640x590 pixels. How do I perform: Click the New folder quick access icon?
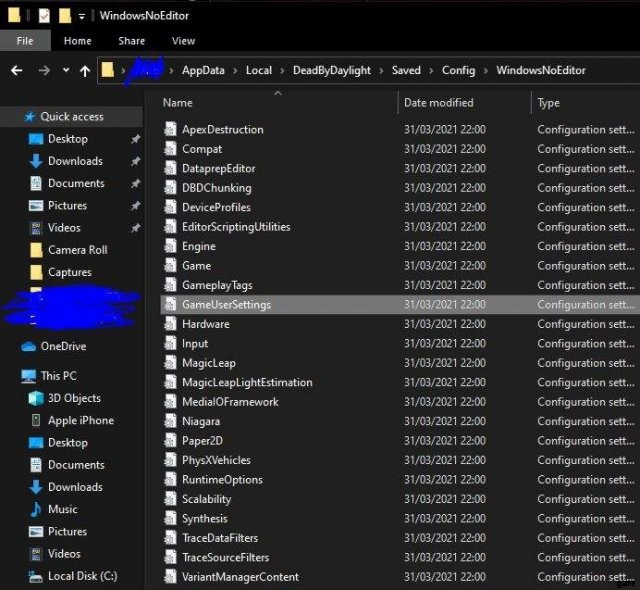65,16
